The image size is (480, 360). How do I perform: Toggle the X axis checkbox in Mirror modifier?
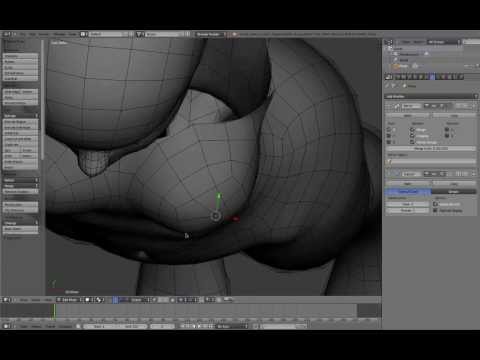pos(389,130)
